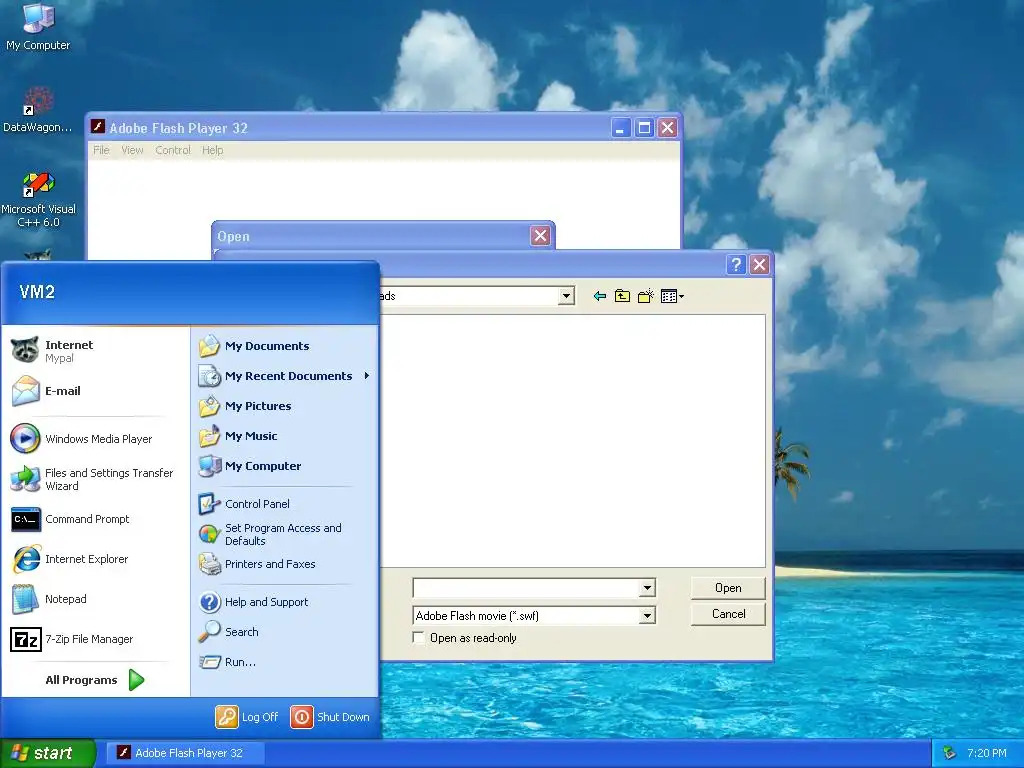Expand the file name combo box dropdown

[x=647, y=588]
